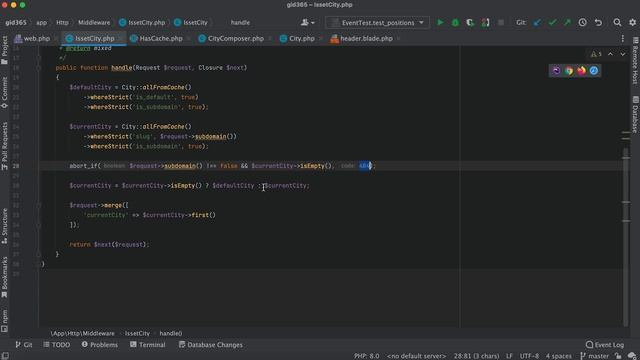Commit changes with the green checkmark
This screenshot has width=640, height=360.
[x=552, y=22]
